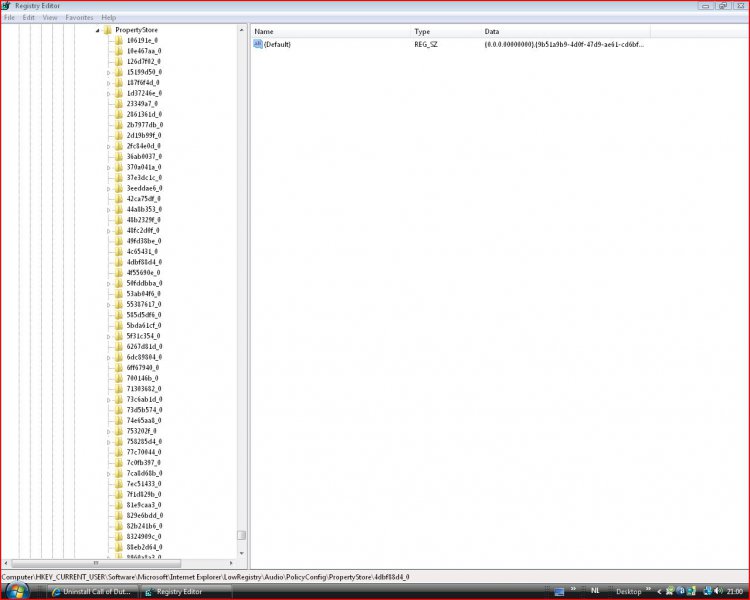Image resolution: width=750 pixels, height=600 pixels.
Task: Click the folder icon beside 23349a7_0
Action: [119, 103]
